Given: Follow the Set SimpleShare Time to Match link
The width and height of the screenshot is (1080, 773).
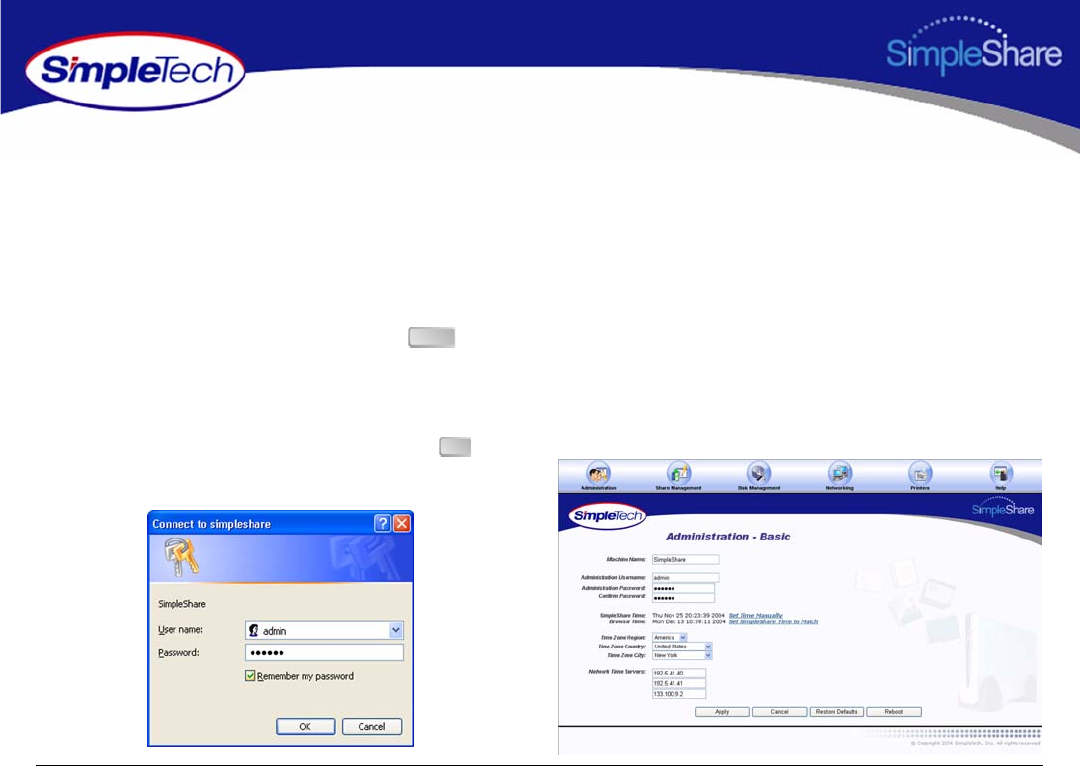Looking at the screenshot, I should 773,621.
